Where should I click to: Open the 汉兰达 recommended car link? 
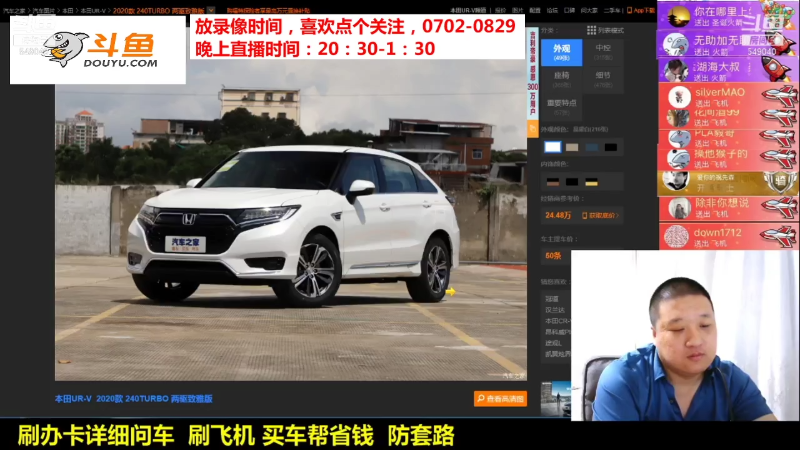(555, 310)
